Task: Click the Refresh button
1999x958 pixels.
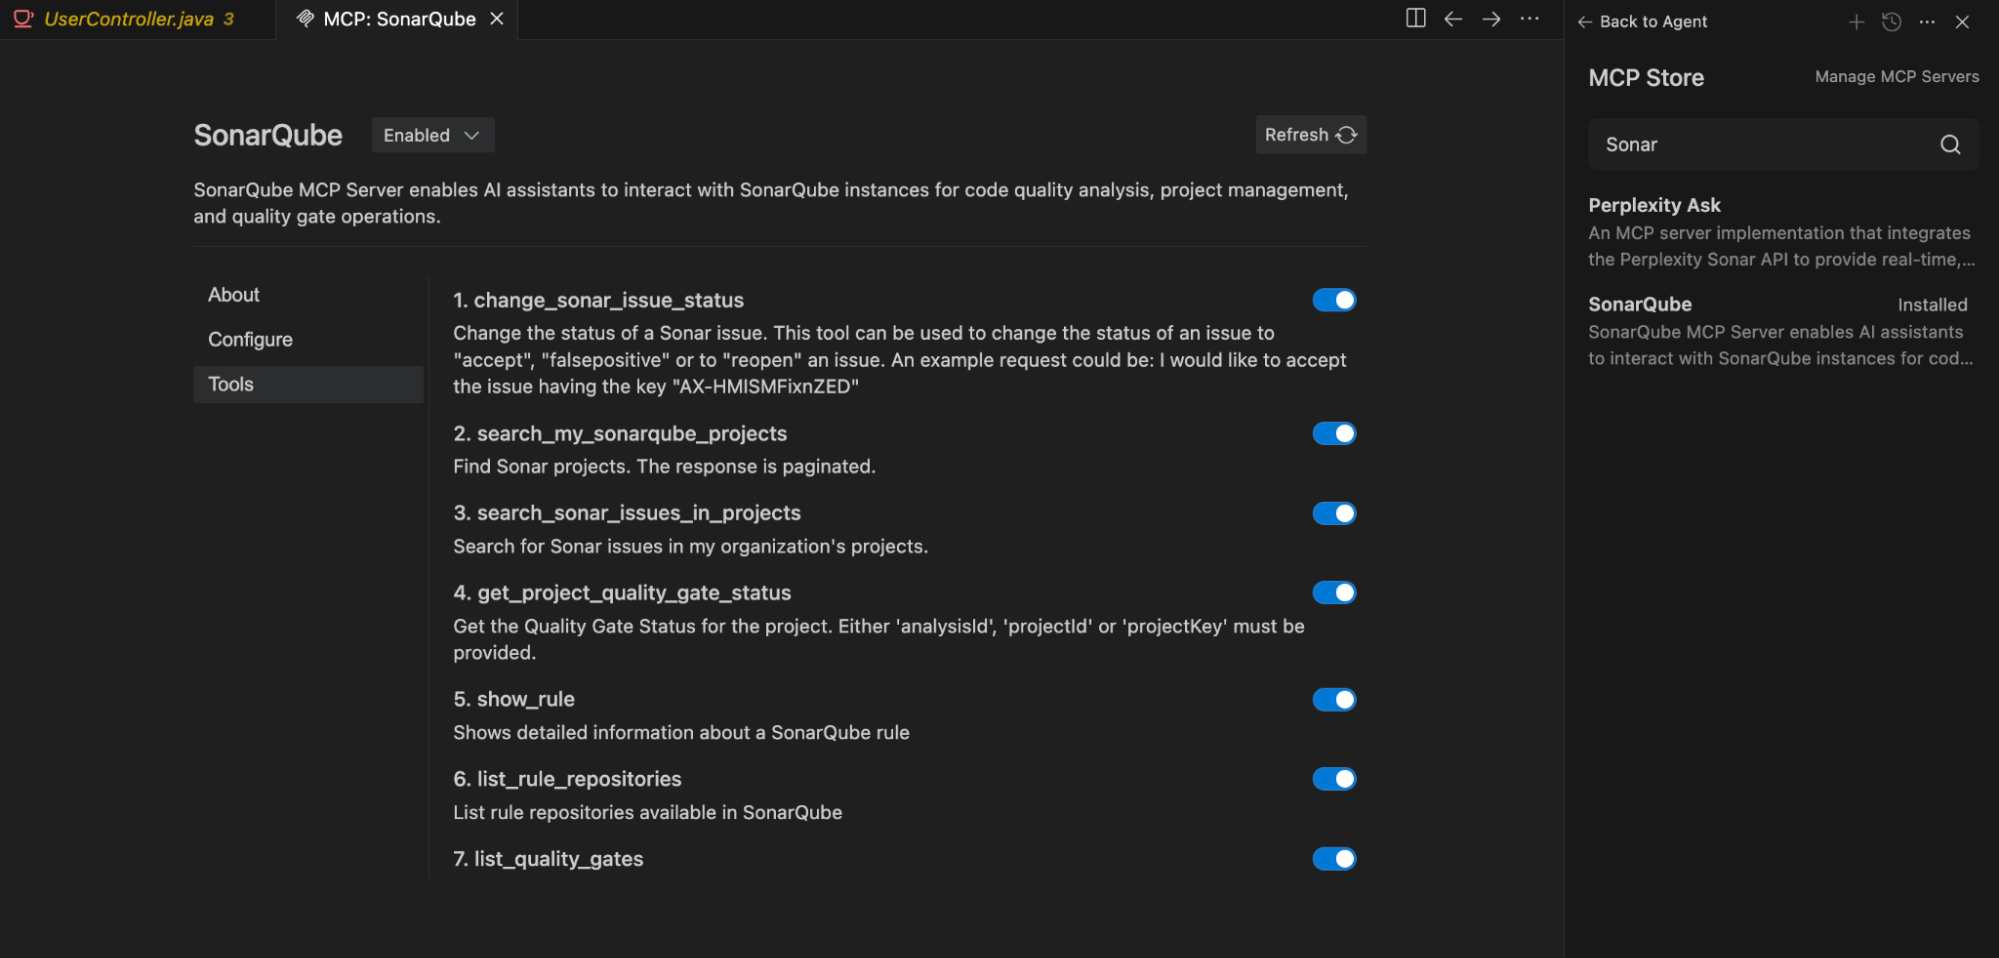Action: click(1310, 135)
